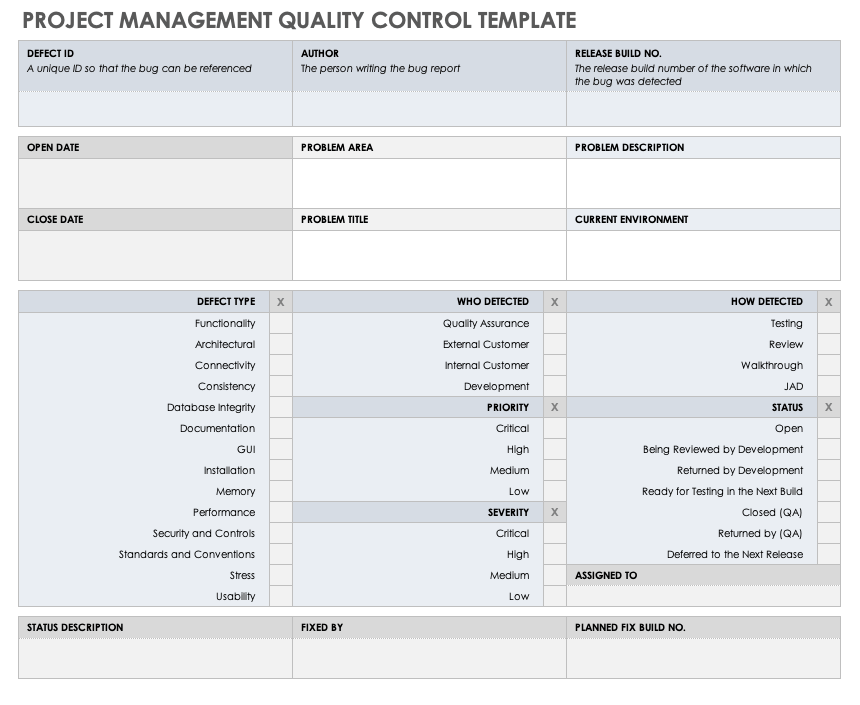860x705 pixels.
Task: Mark the Open status checkbox
Action: point(828,428)
